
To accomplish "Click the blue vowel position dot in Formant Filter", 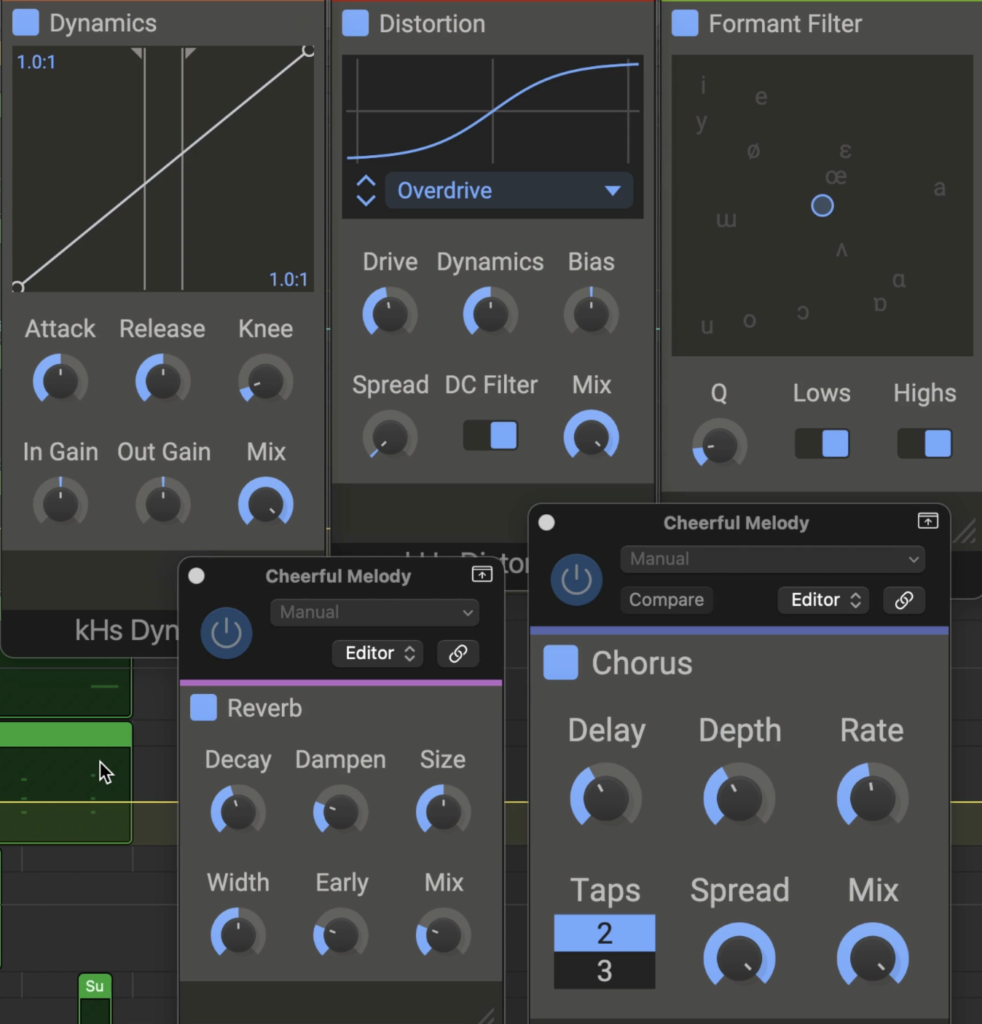I will (x=822, y=206).
